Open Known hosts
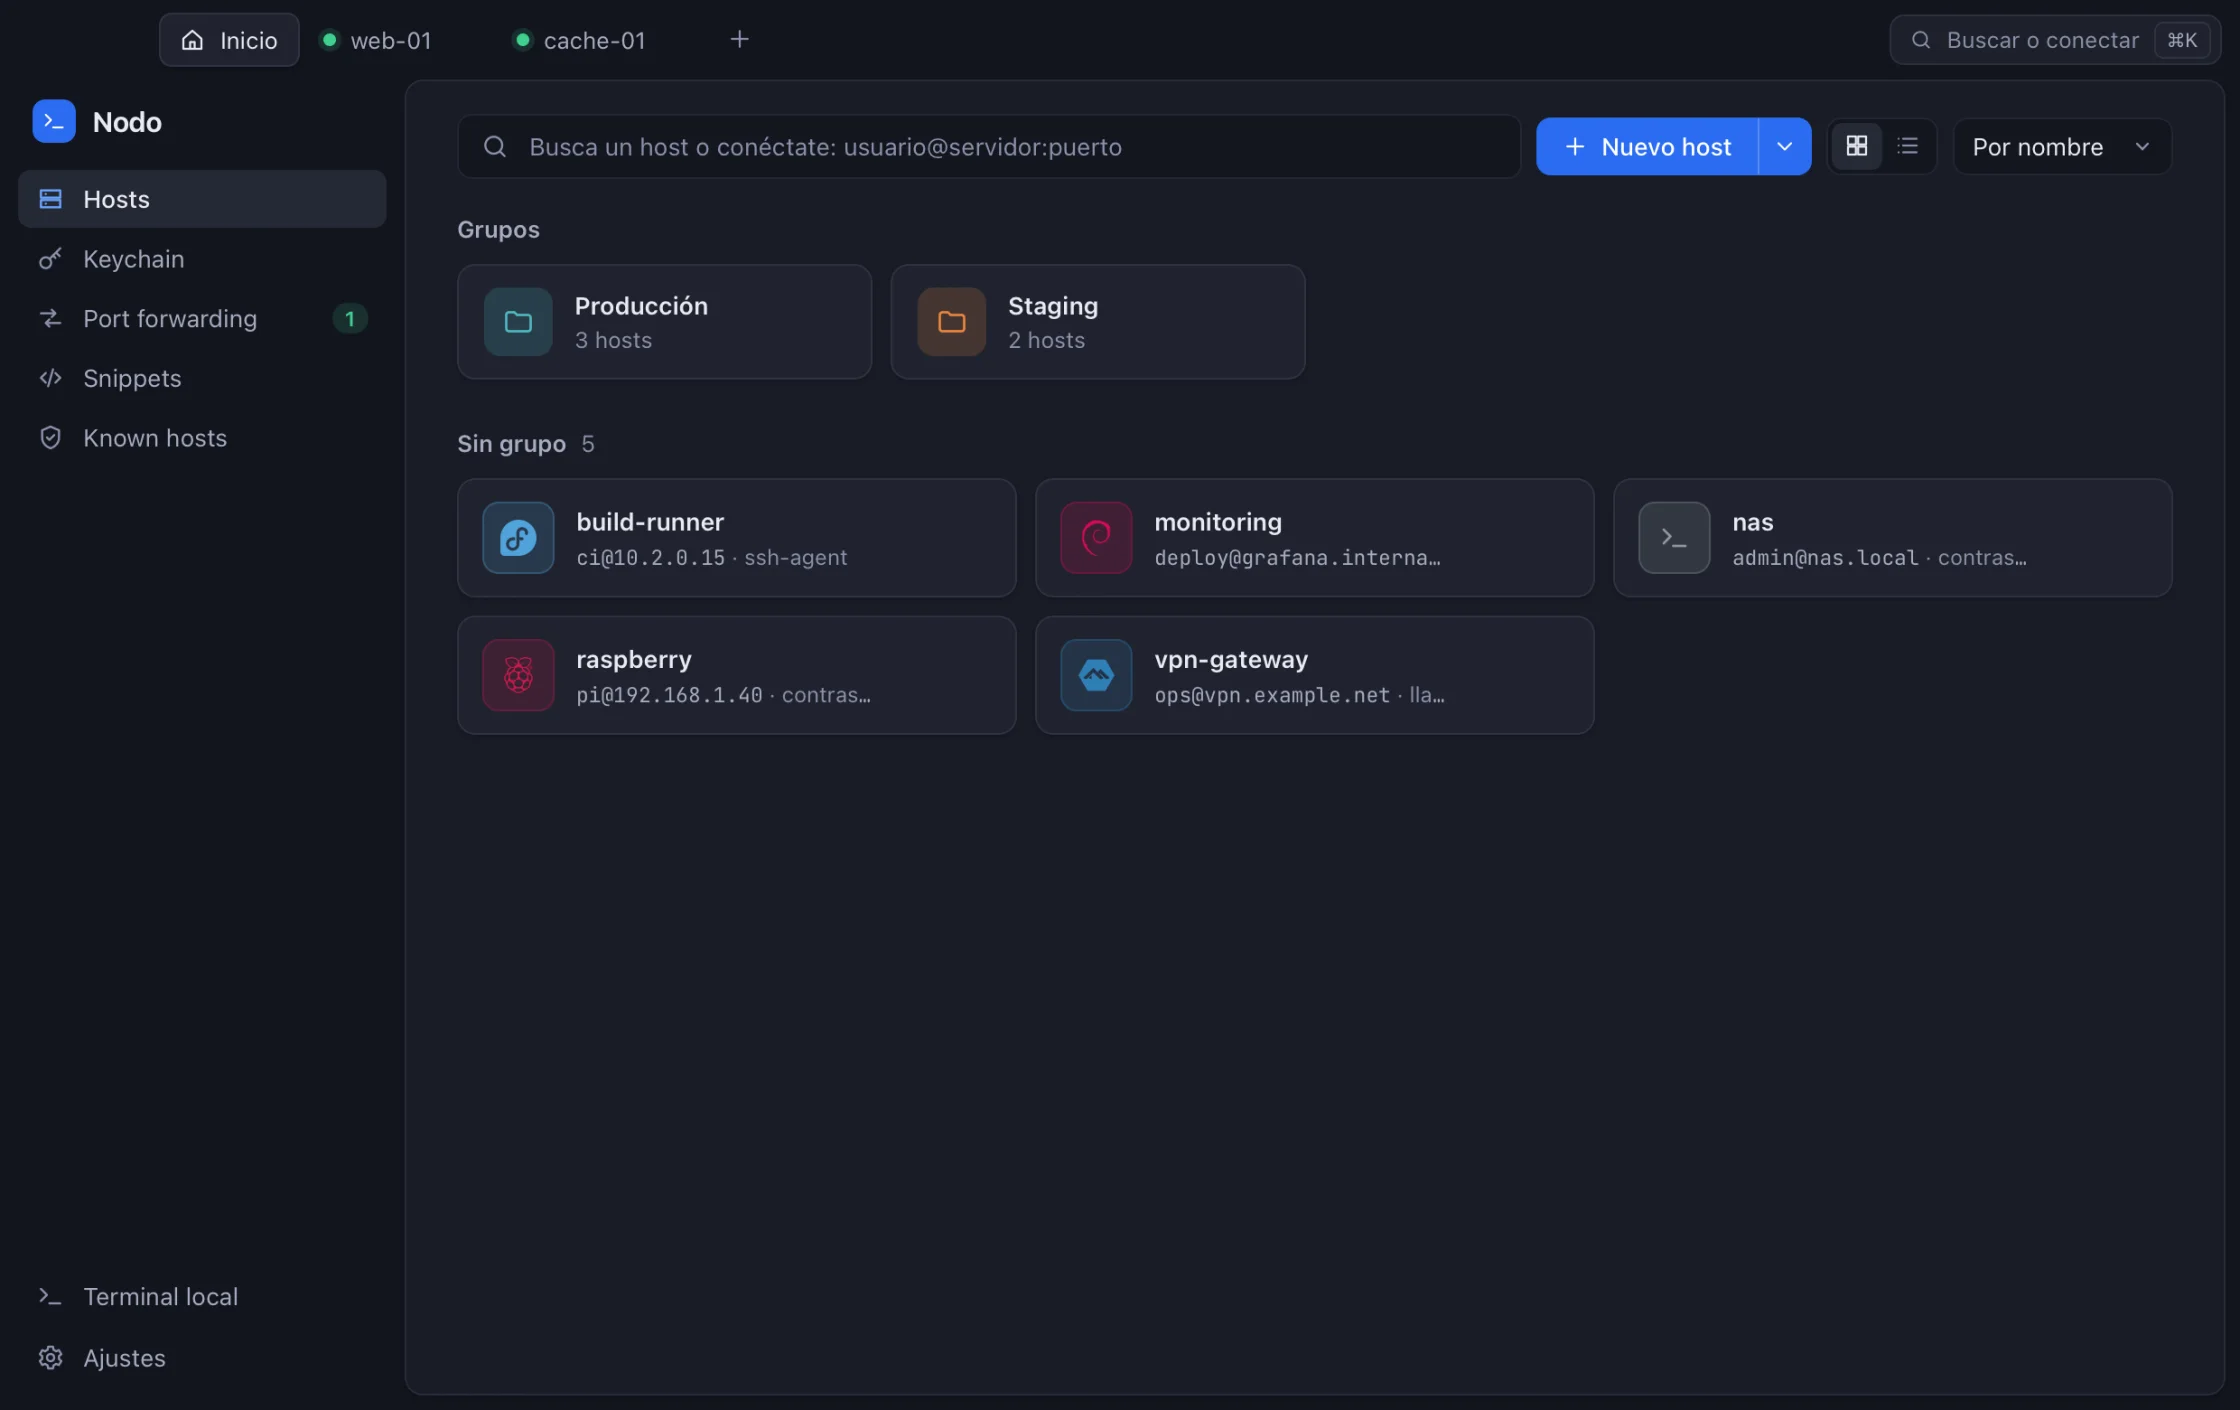Image resolution: width=2240 pixels, height=1410 pixels. pyautogui.click(x=202, y=438)
